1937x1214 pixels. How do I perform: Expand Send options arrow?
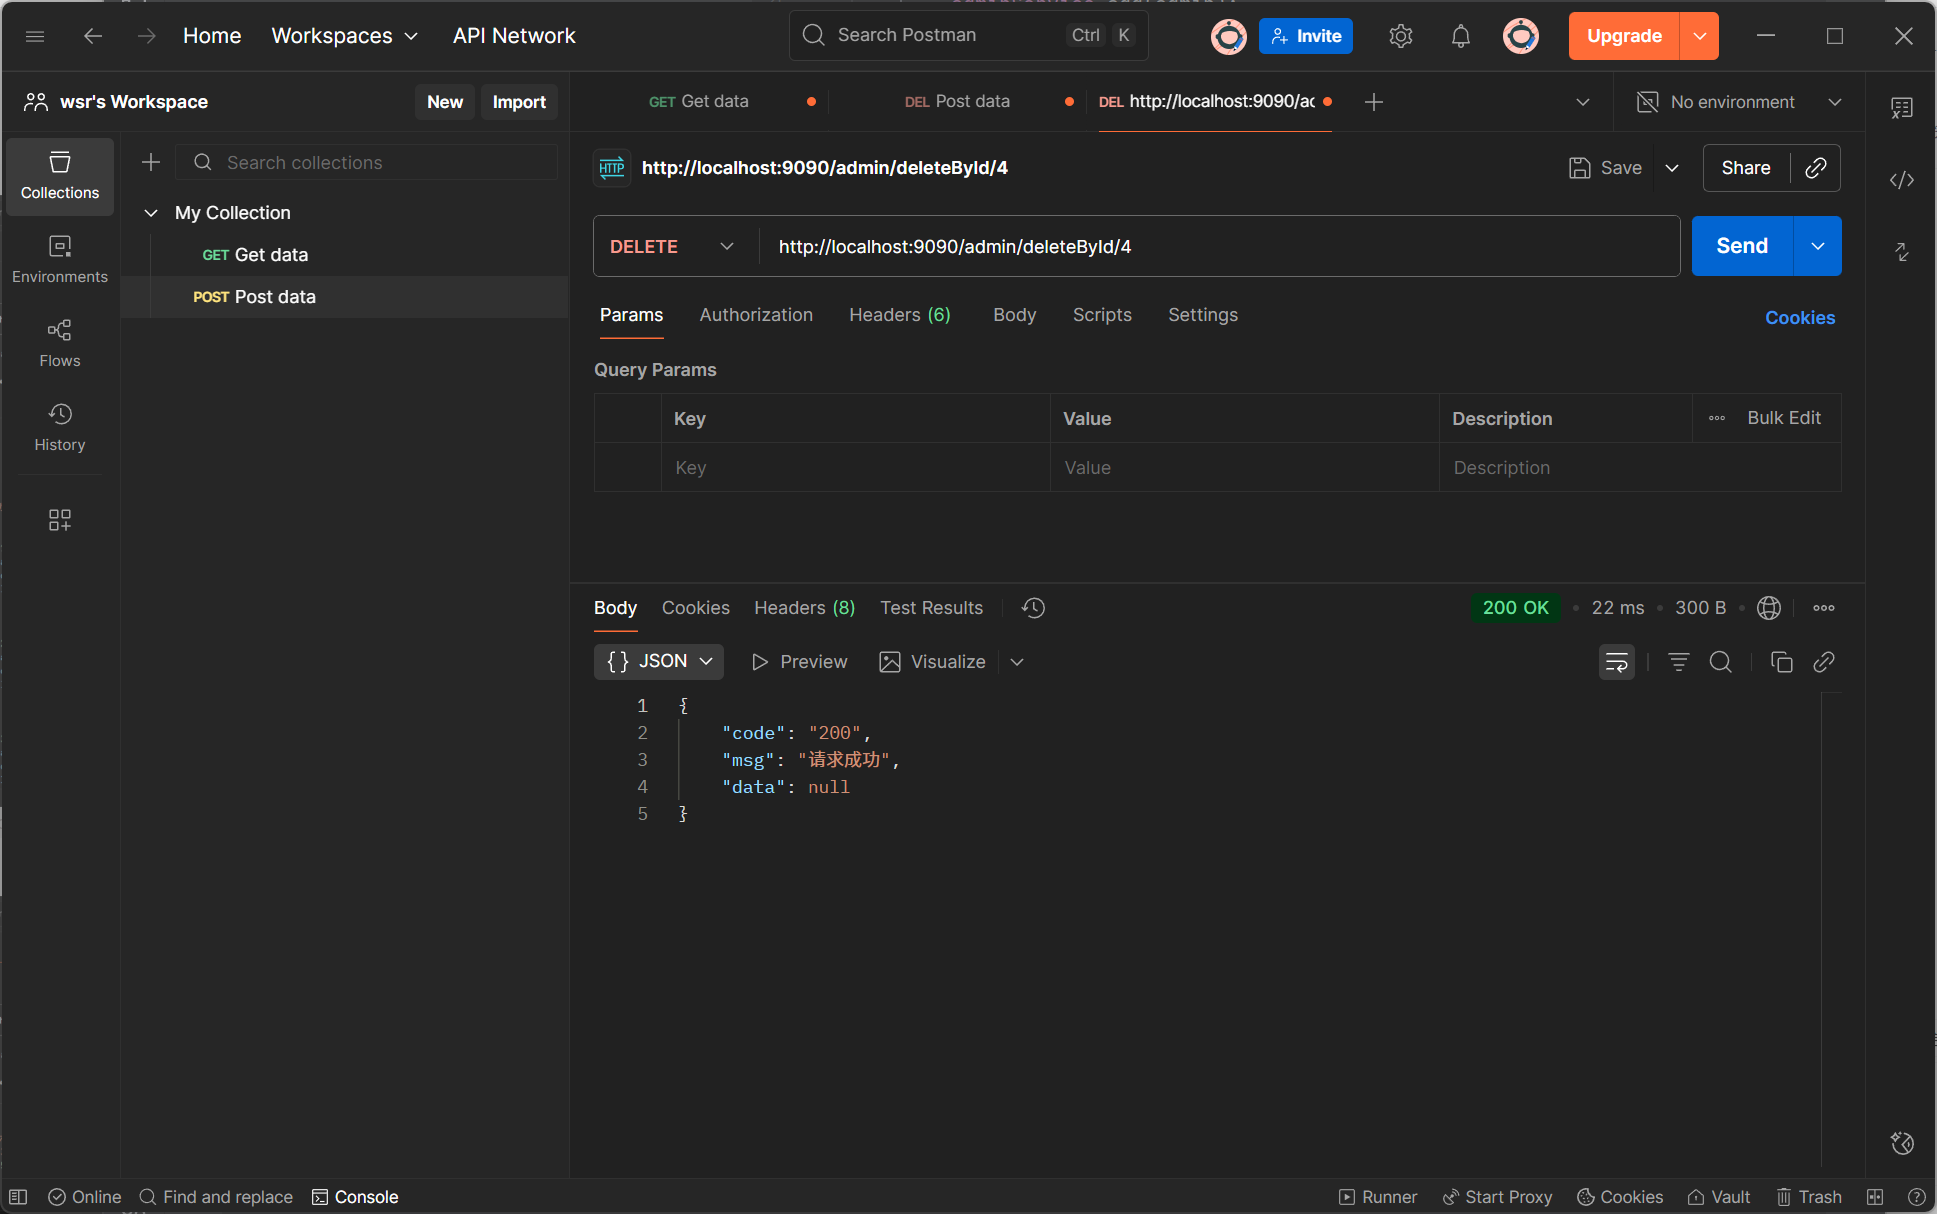click(x=1818, y=246)
